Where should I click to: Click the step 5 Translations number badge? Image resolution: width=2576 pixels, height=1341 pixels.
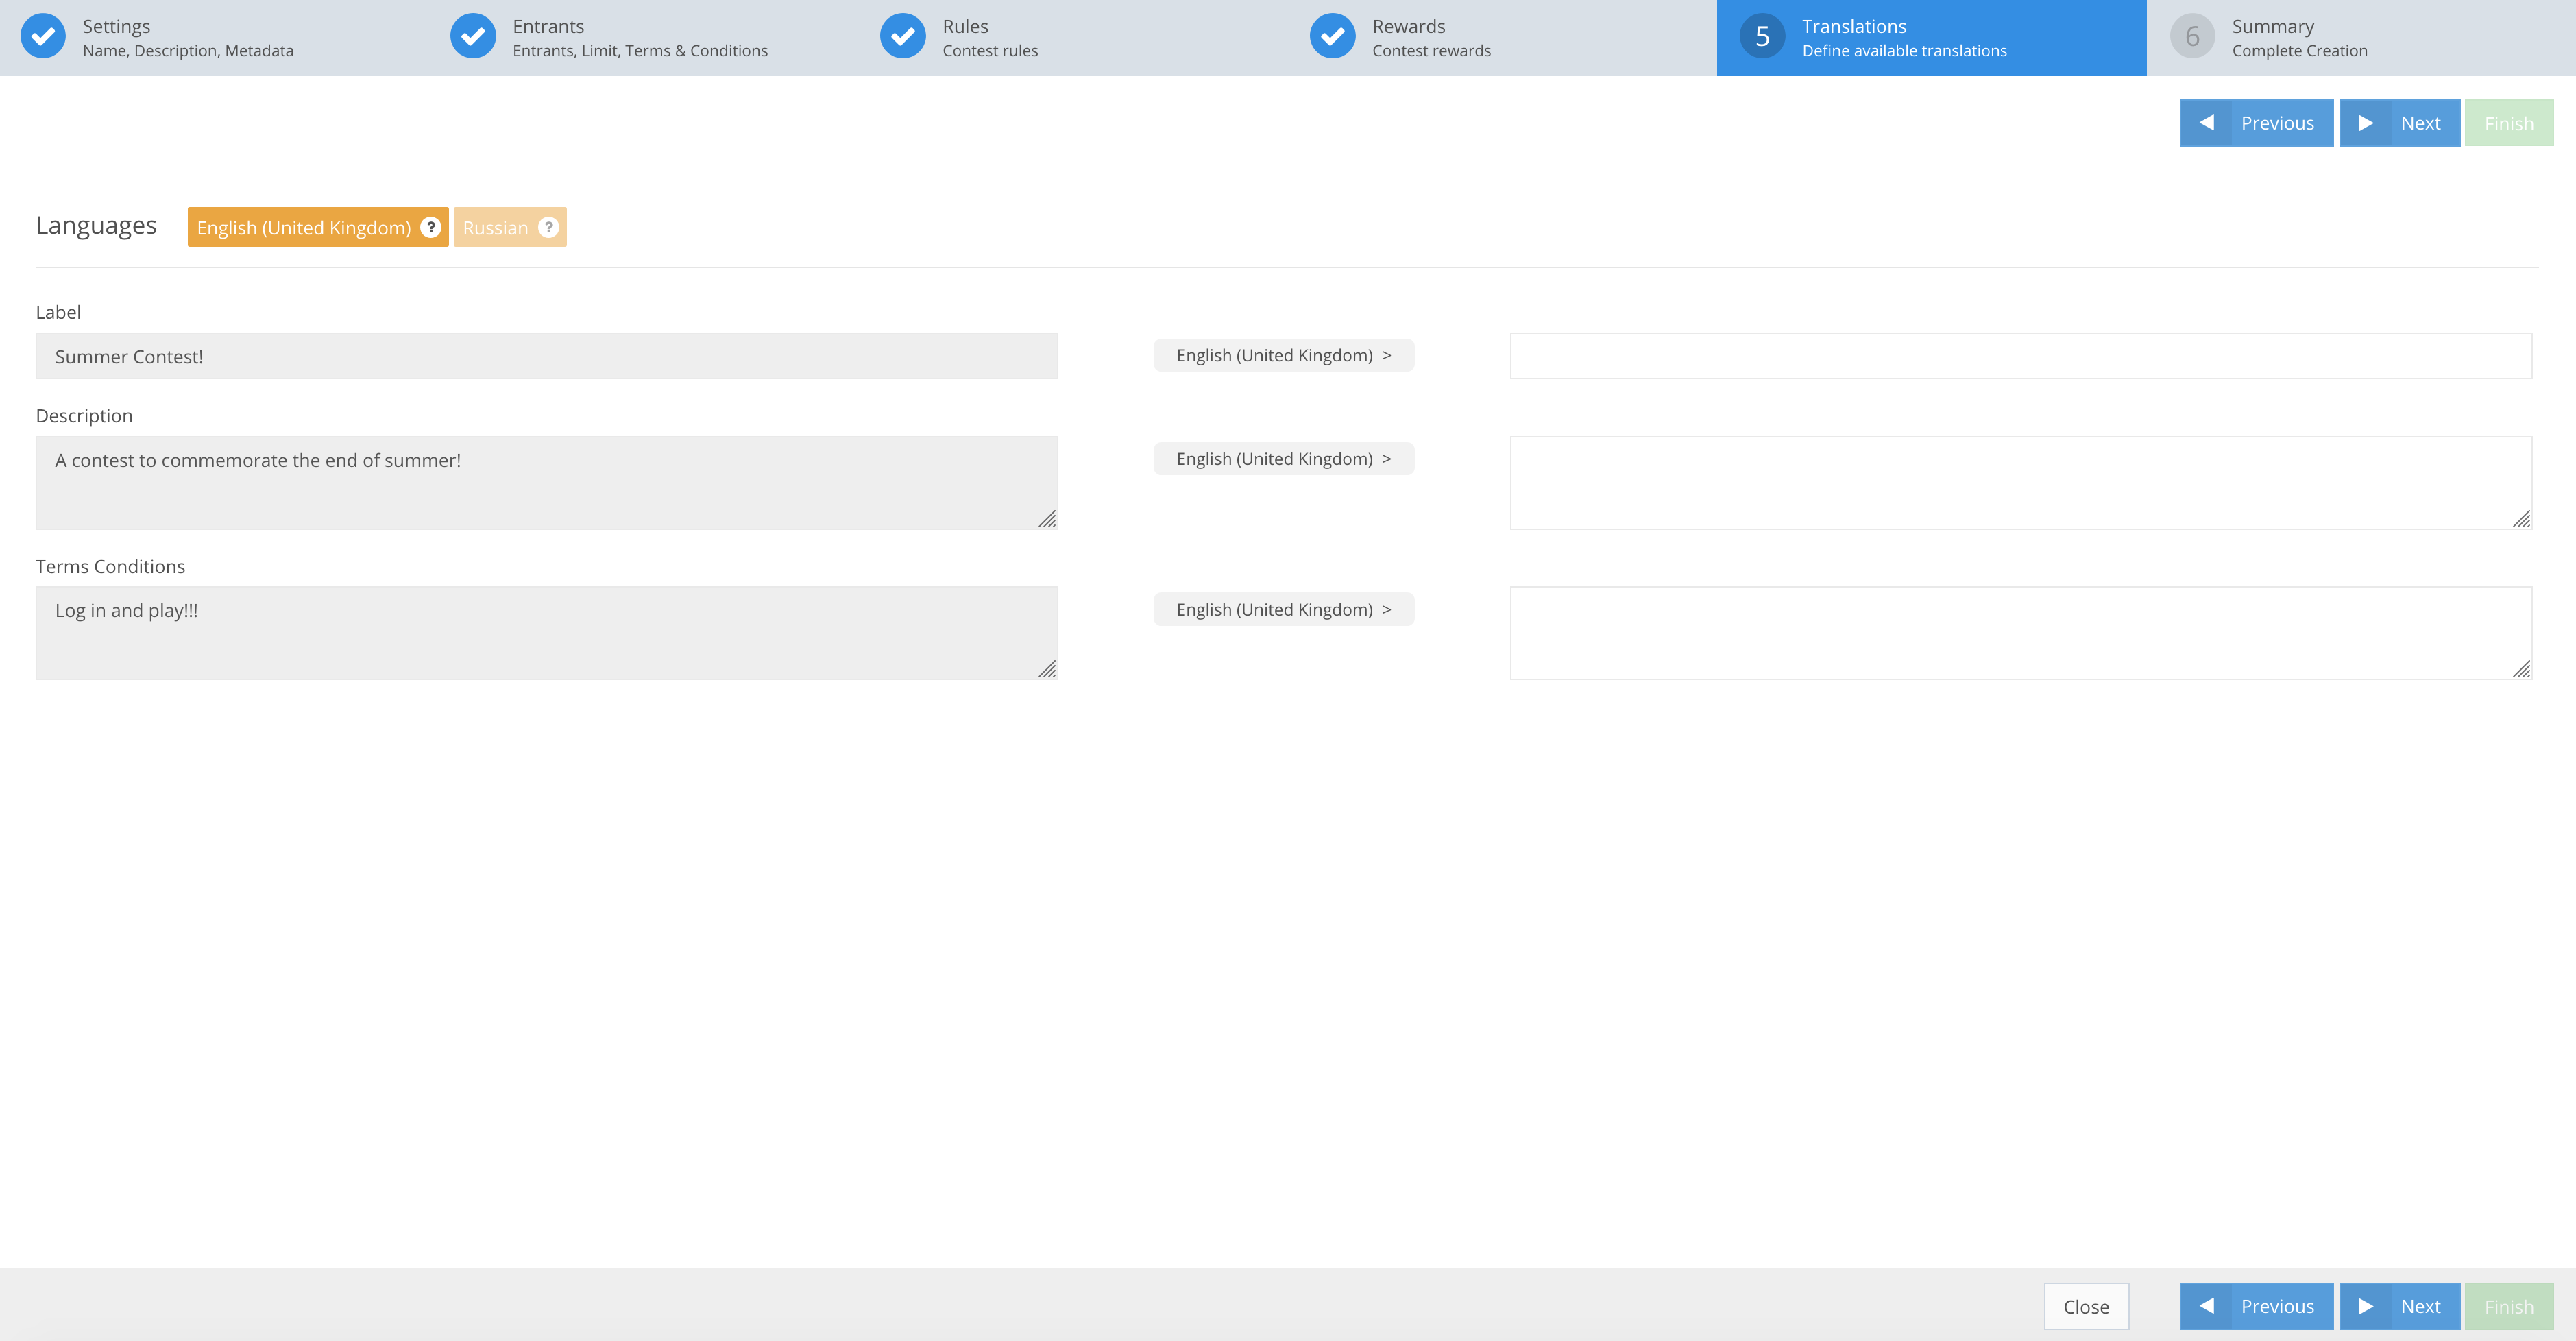click(x=1763, y=37)
